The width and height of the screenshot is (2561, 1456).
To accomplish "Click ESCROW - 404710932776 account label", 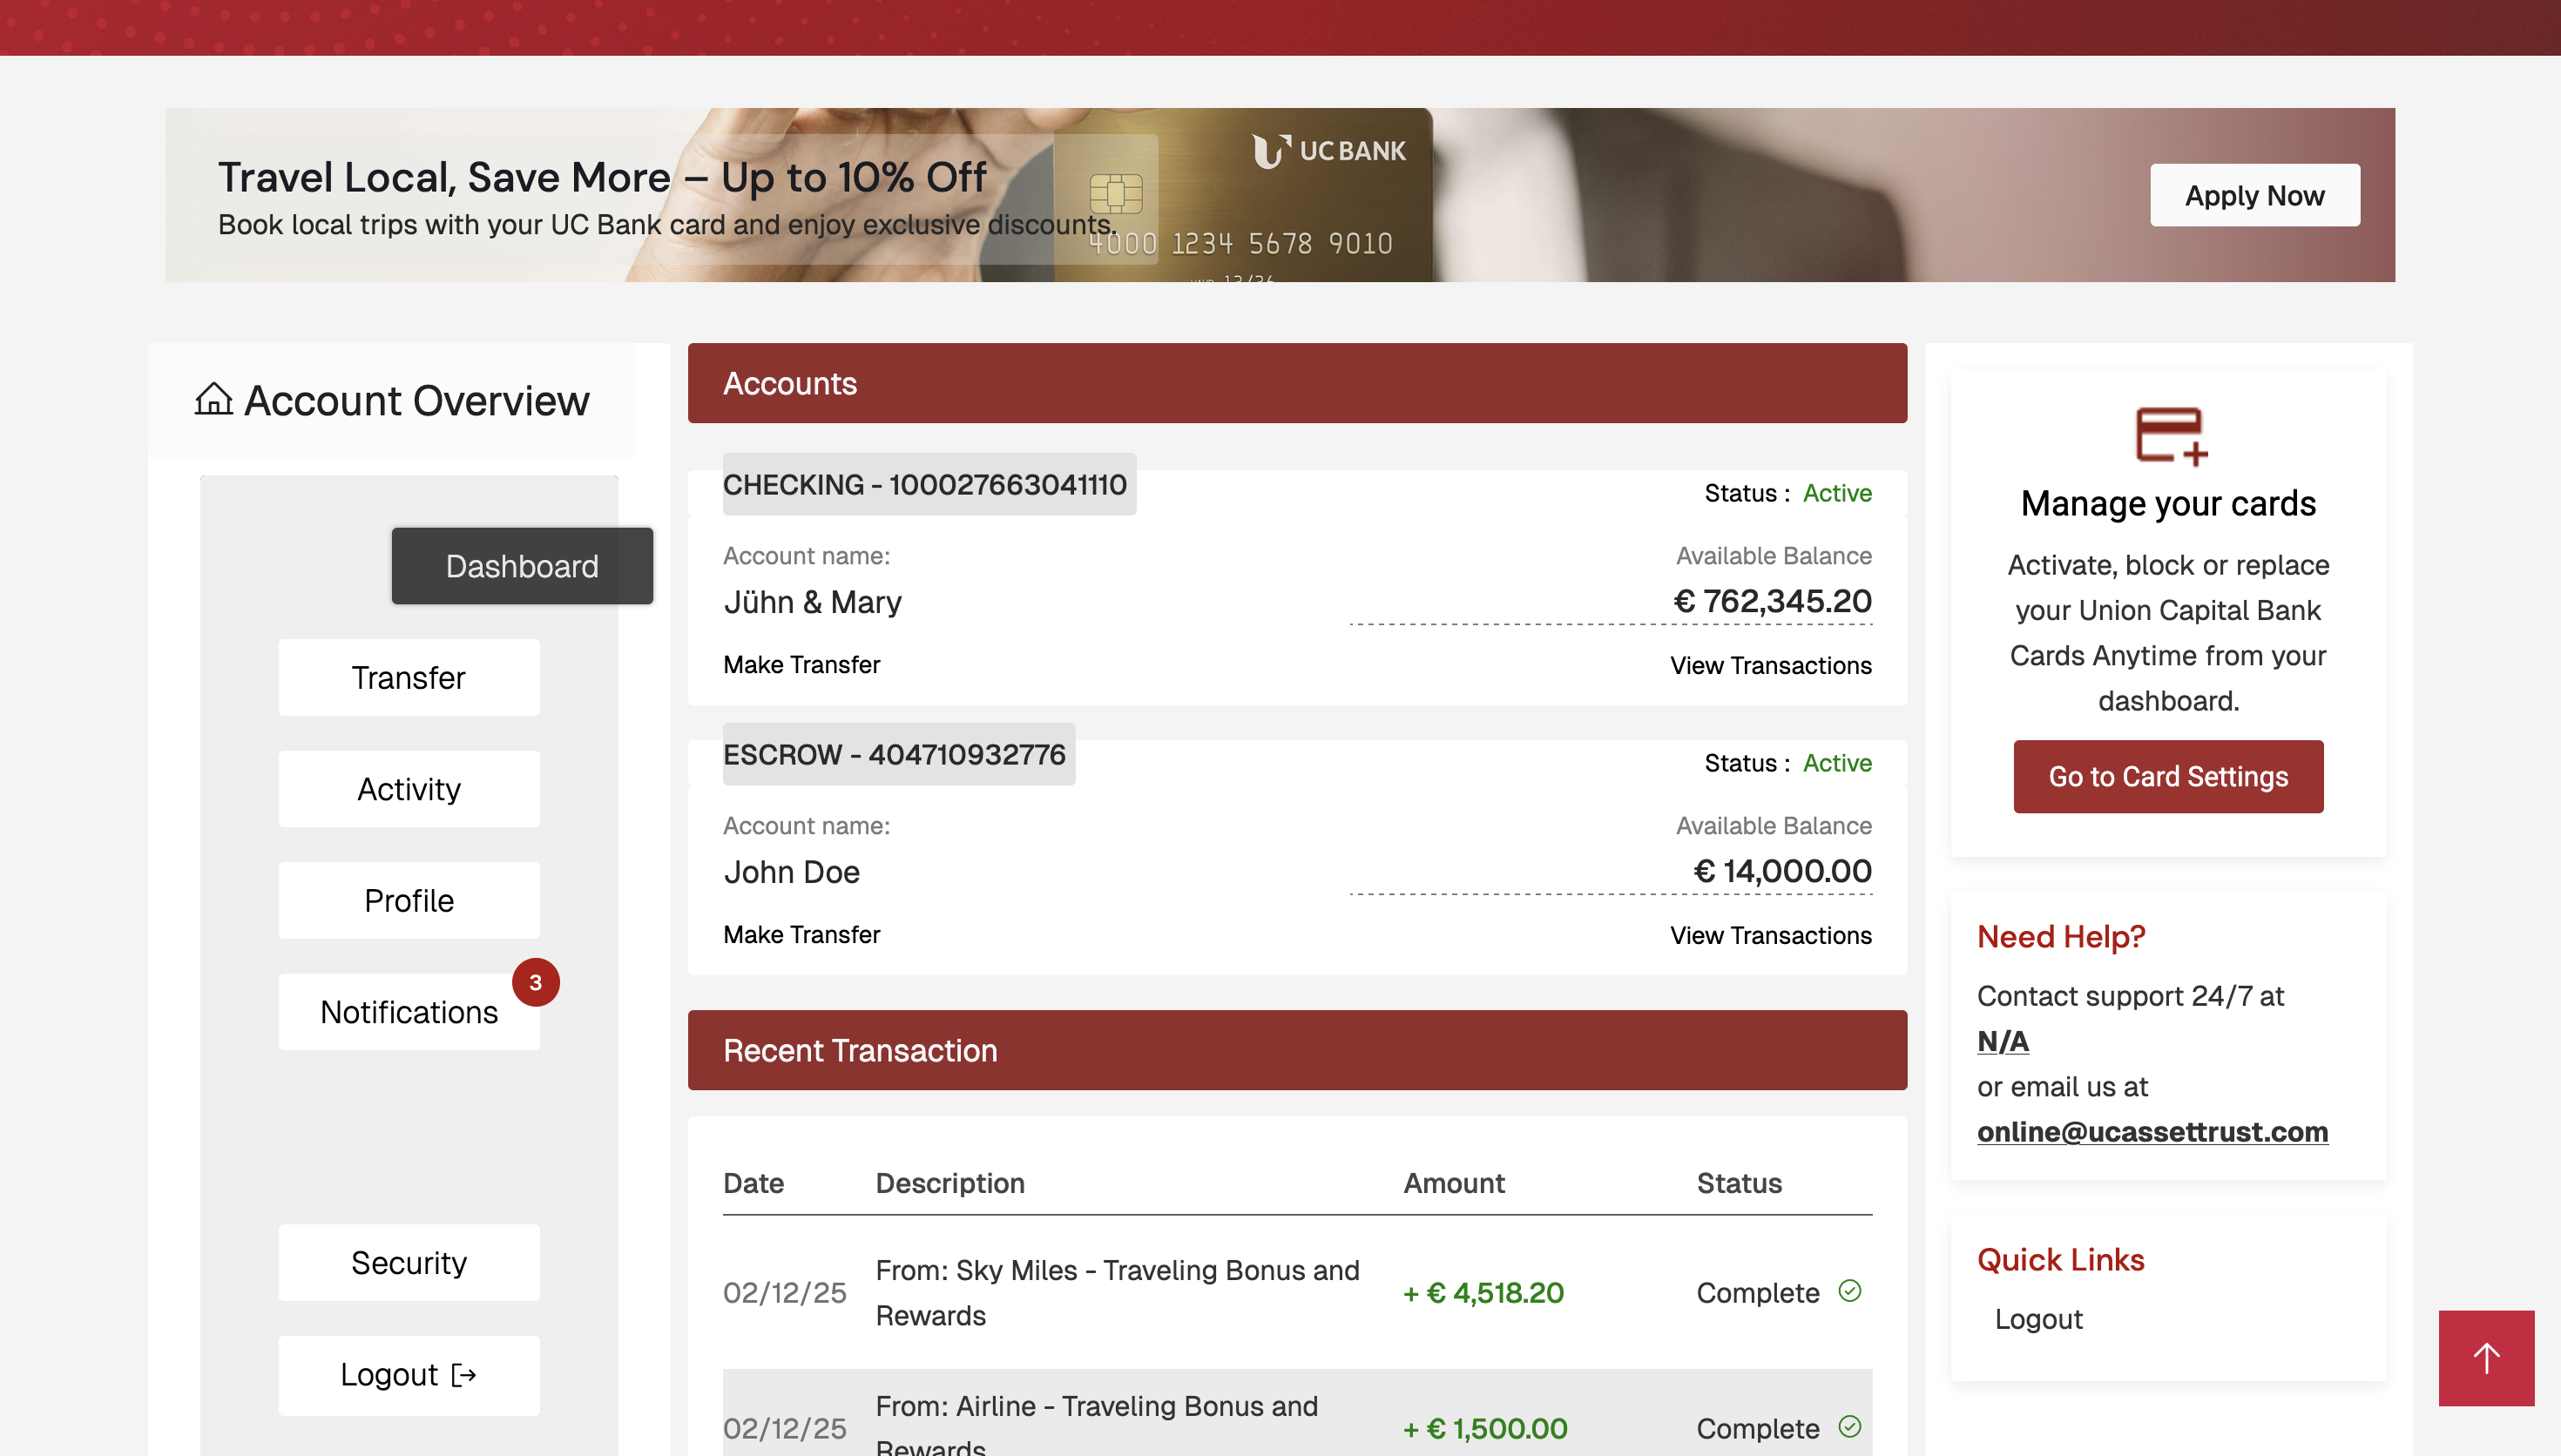I will (x=899, y=754).
